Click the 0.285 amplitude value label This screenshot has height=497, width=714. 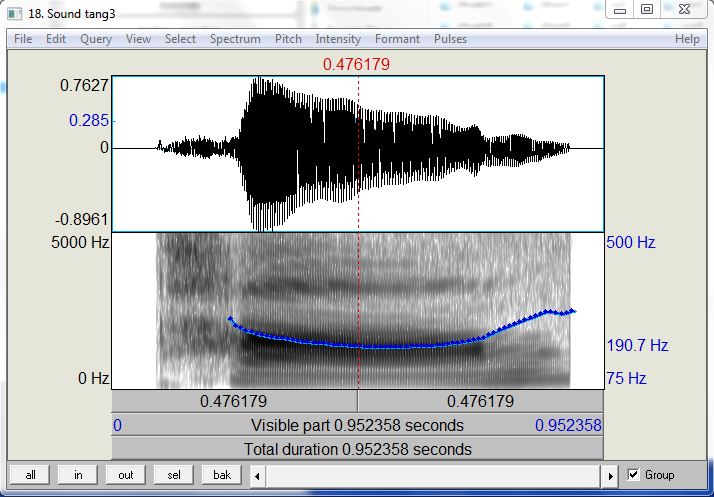(89, 120)
